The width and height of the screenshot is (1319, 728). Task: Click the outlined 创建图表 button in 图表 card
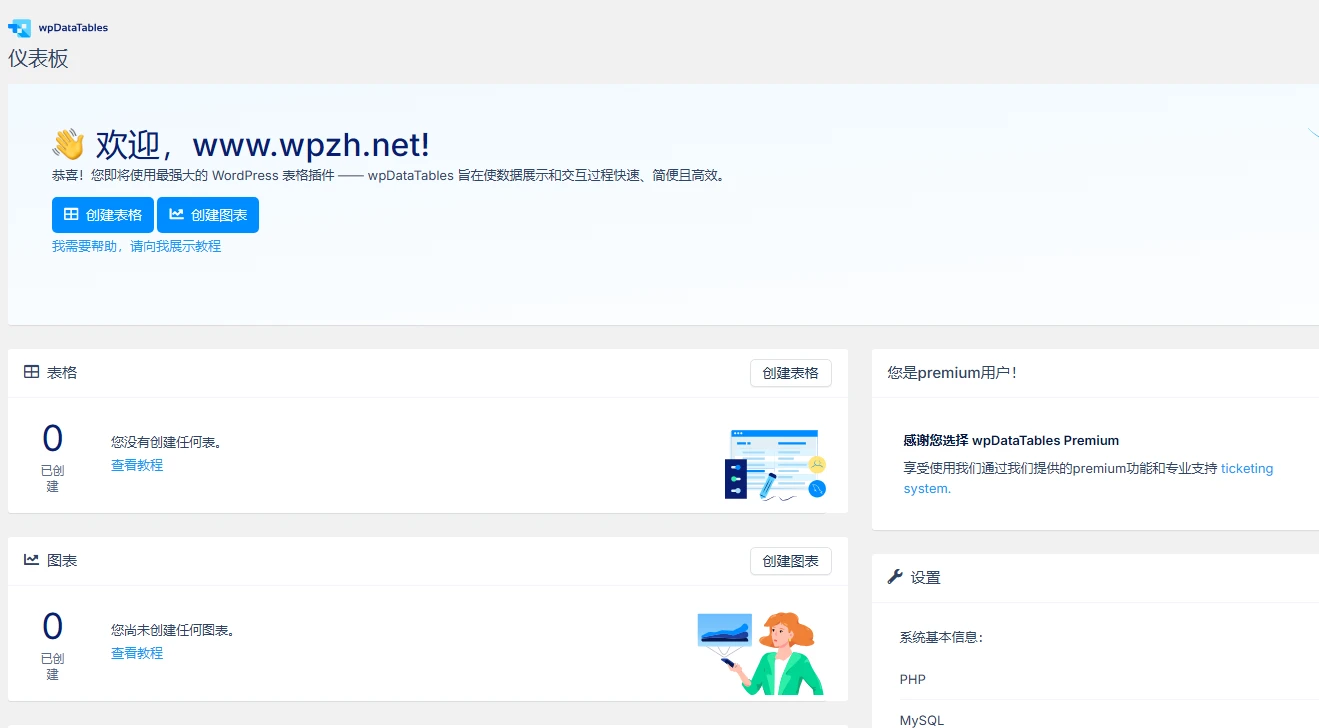pos(791,561)
